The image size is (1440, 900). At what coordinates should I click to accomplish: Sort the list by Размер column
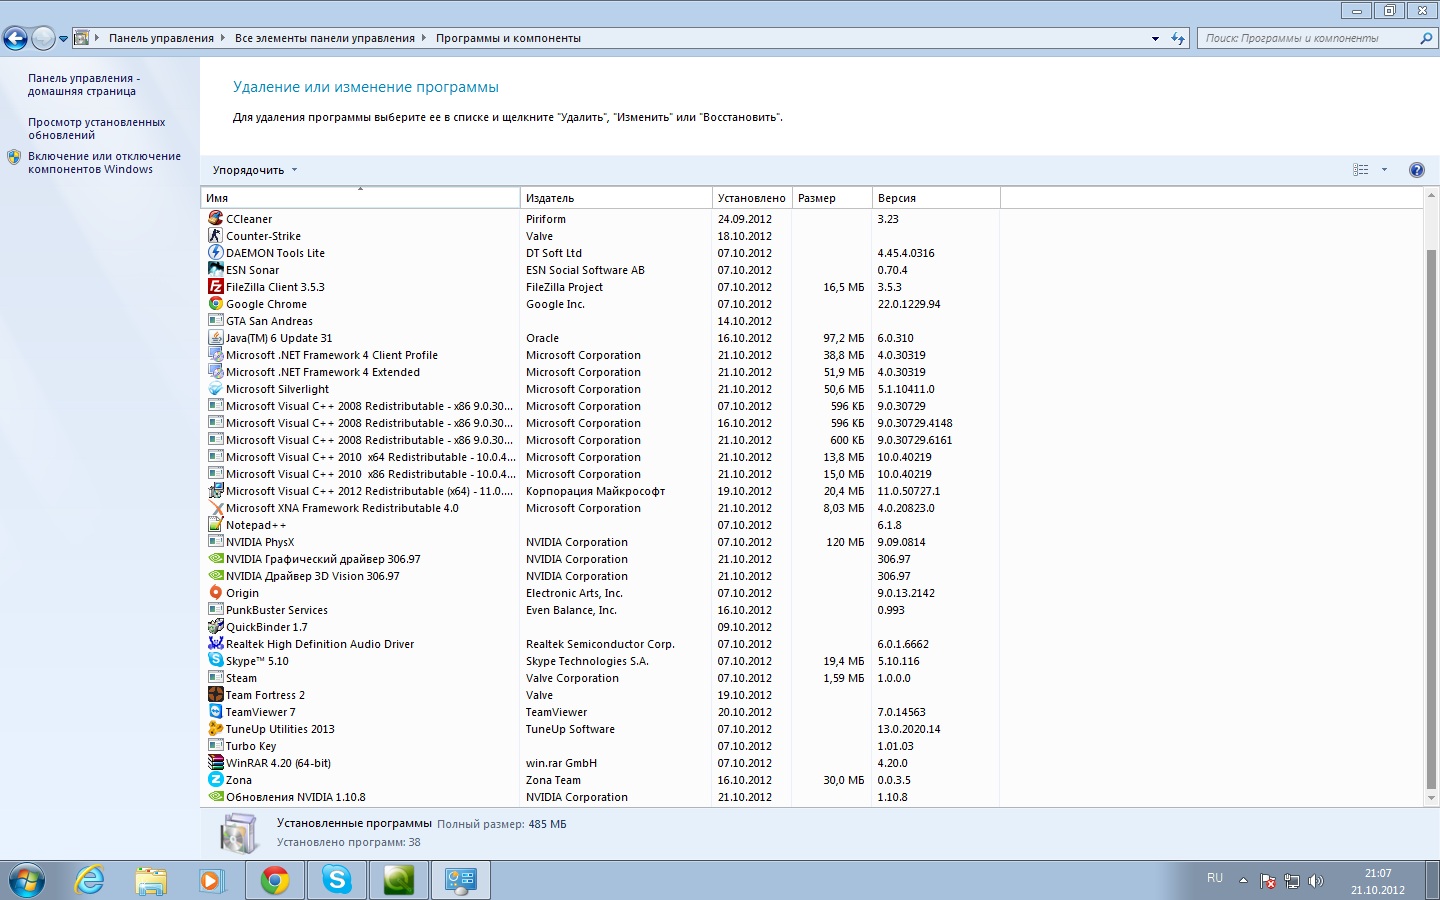tap(832, 198)
